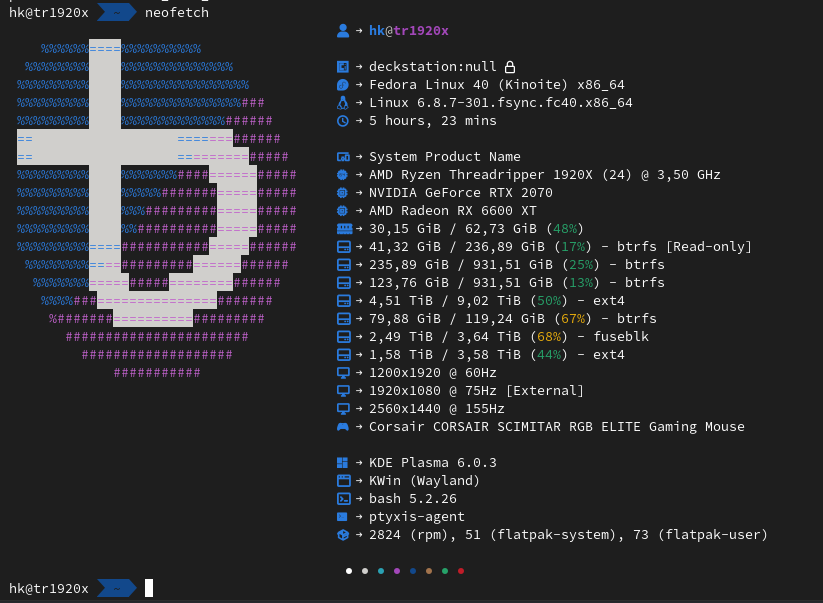The width and height of the screenshot is (823, 603).
Task: Click the Fedora logo icon
Action: 343,85
